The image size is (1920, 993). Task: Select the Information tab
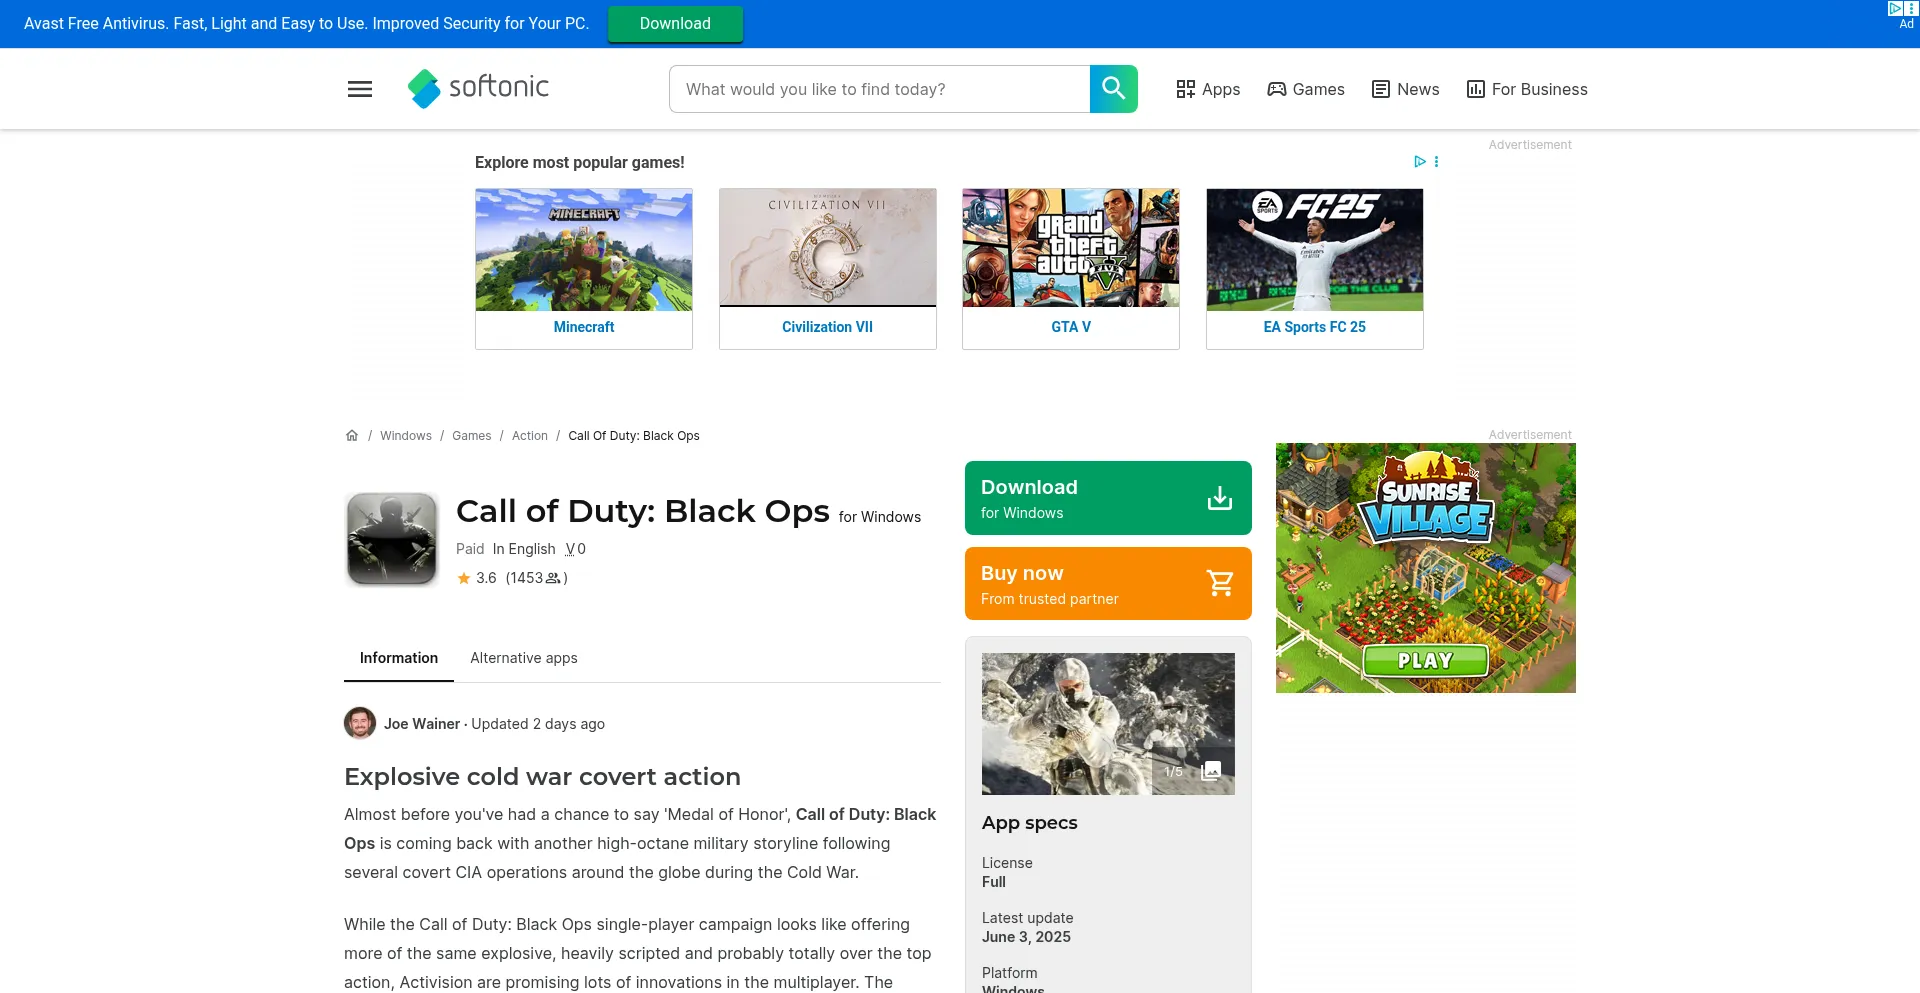click(x=399, y=658)
